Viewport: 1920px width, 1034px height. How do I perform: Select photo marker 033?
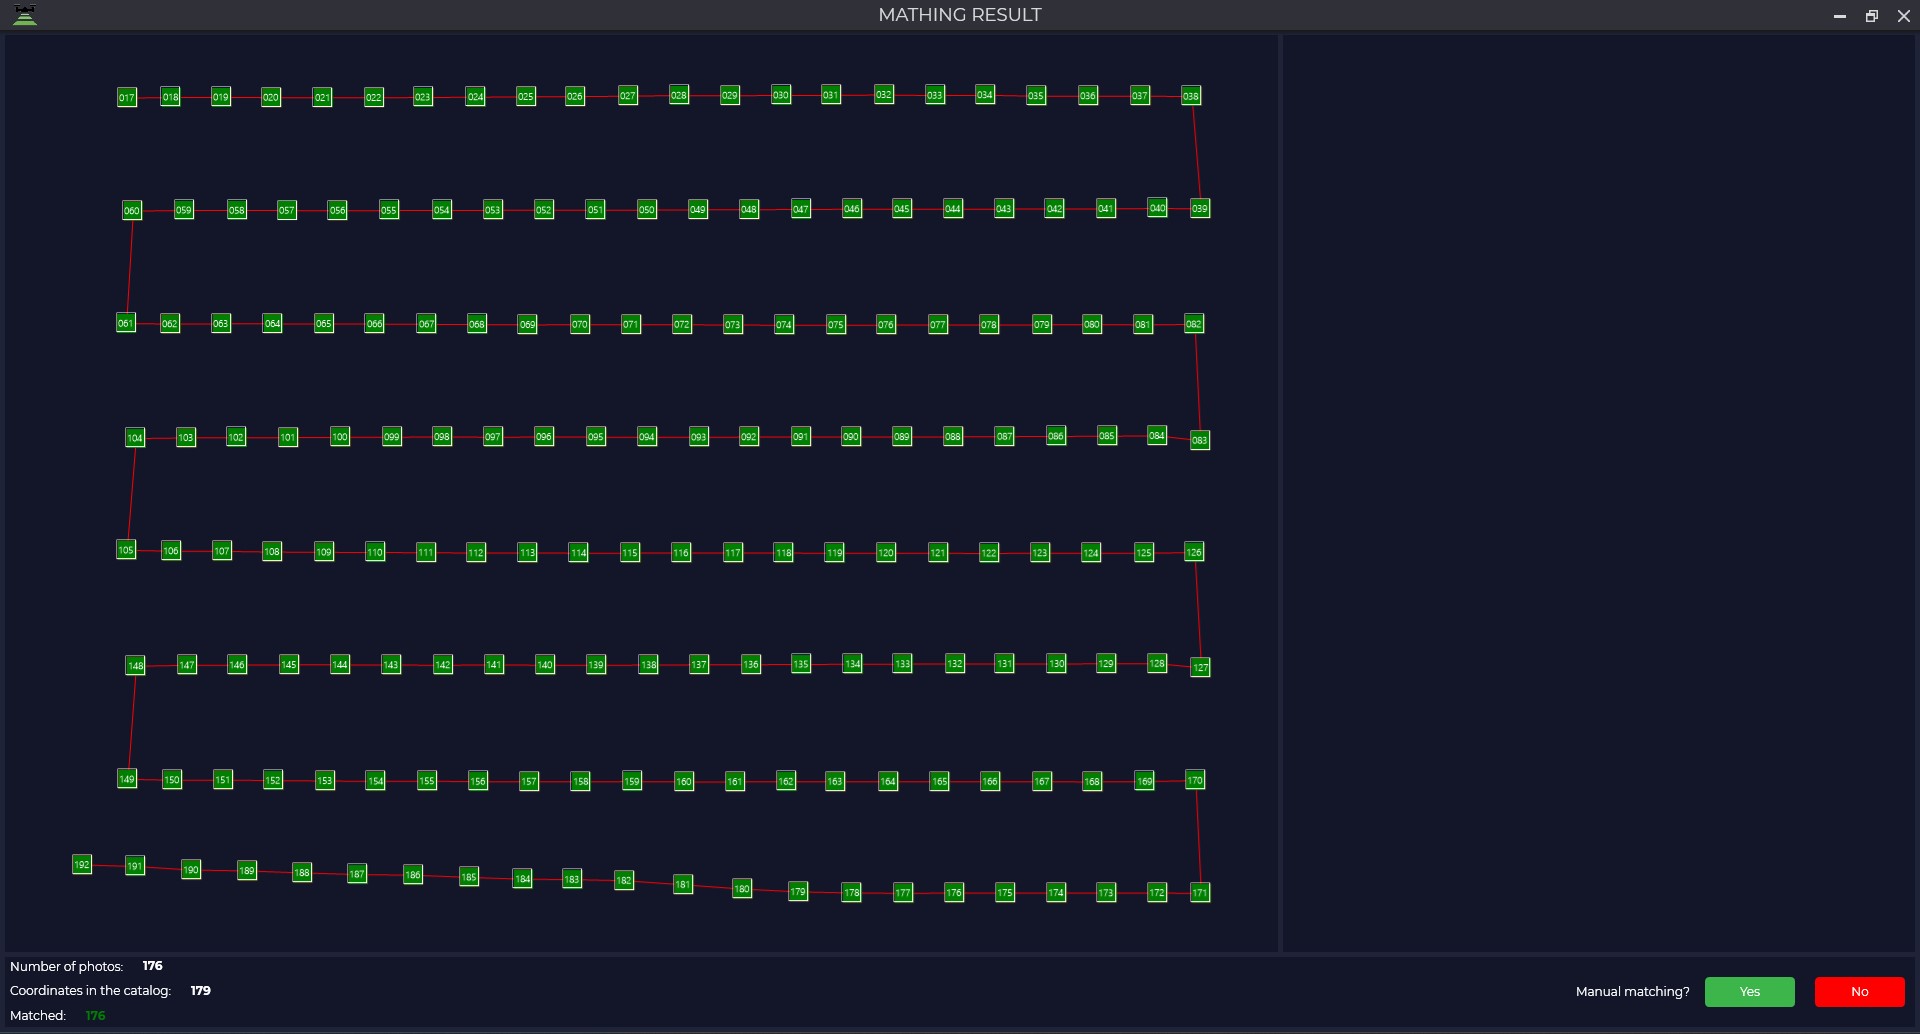(x=935, y=95)
